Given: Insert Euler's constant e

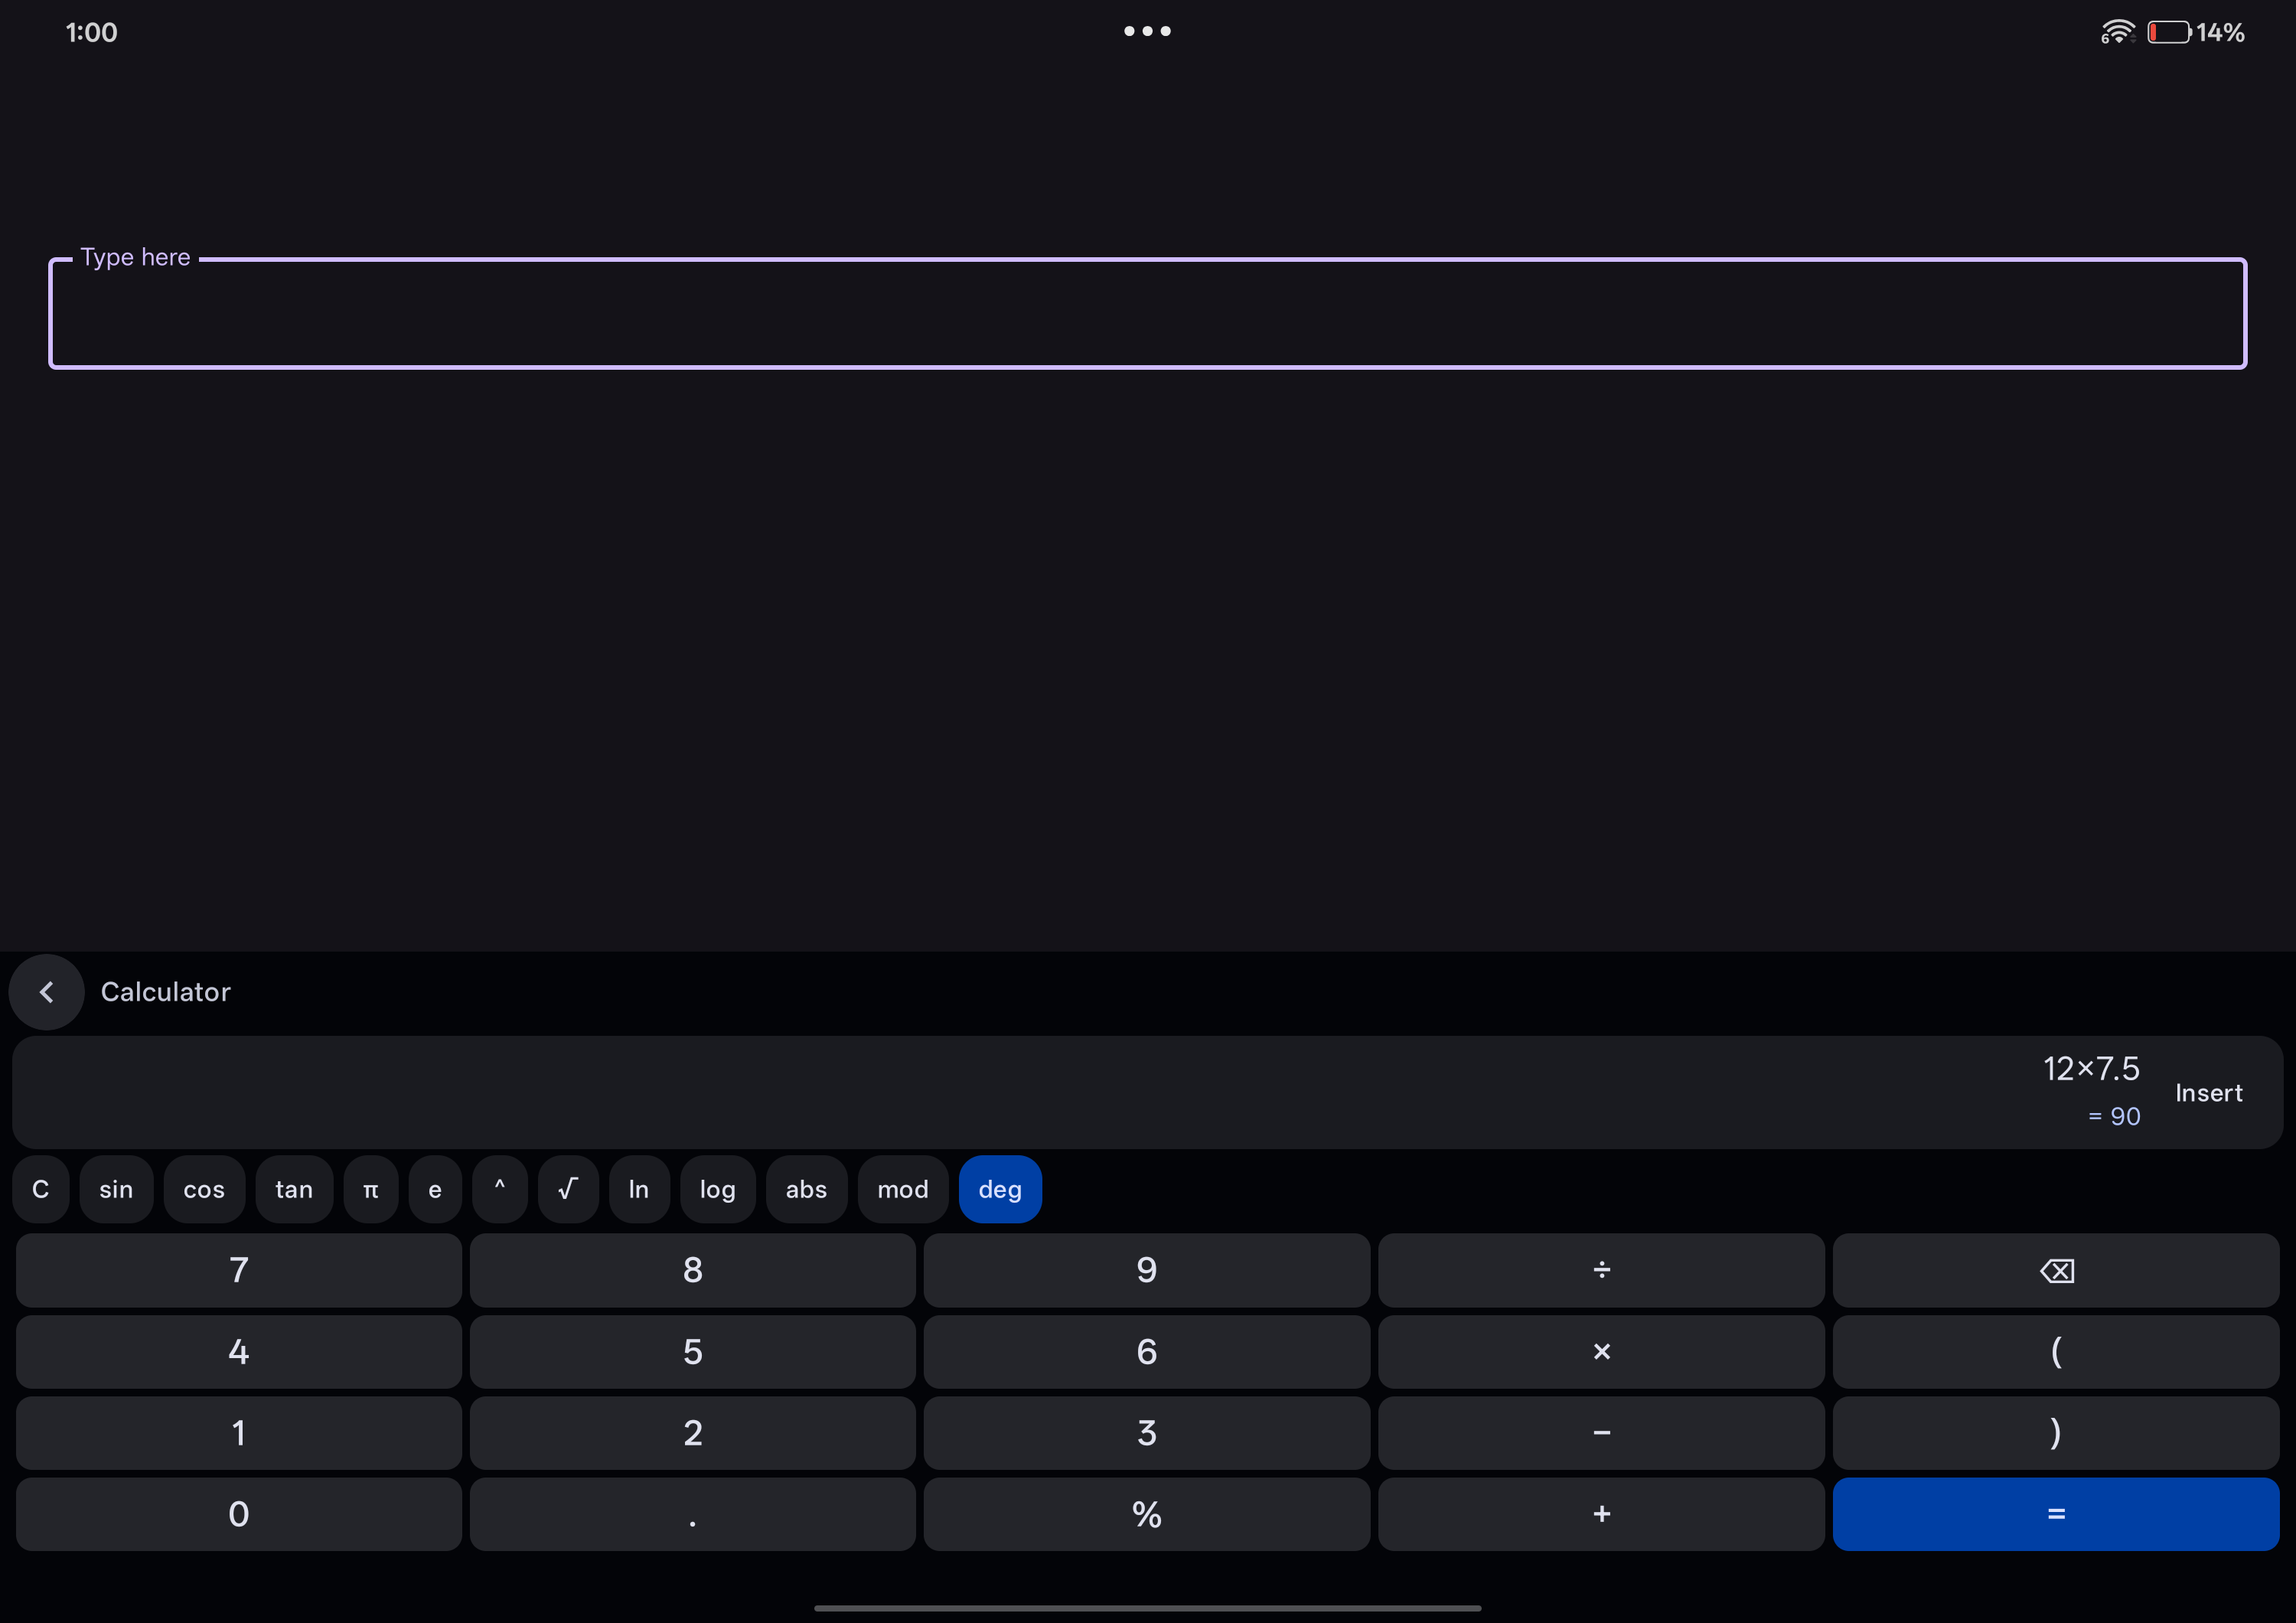Looking at the screenshot, I should pyautogui.click(x=435, y=1189).
